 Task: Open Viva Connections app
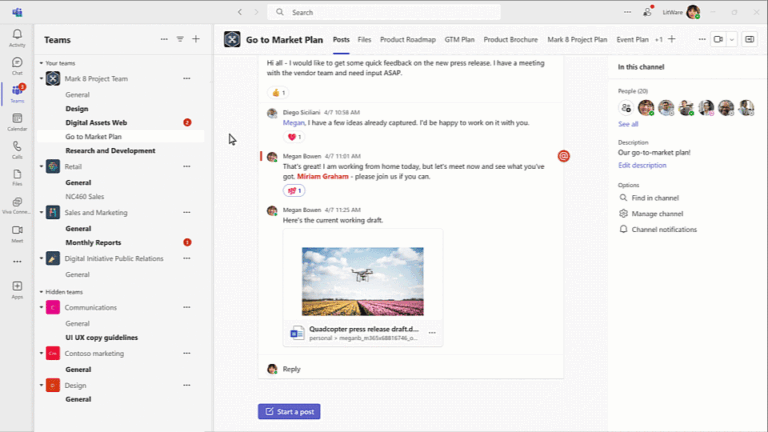17,205
